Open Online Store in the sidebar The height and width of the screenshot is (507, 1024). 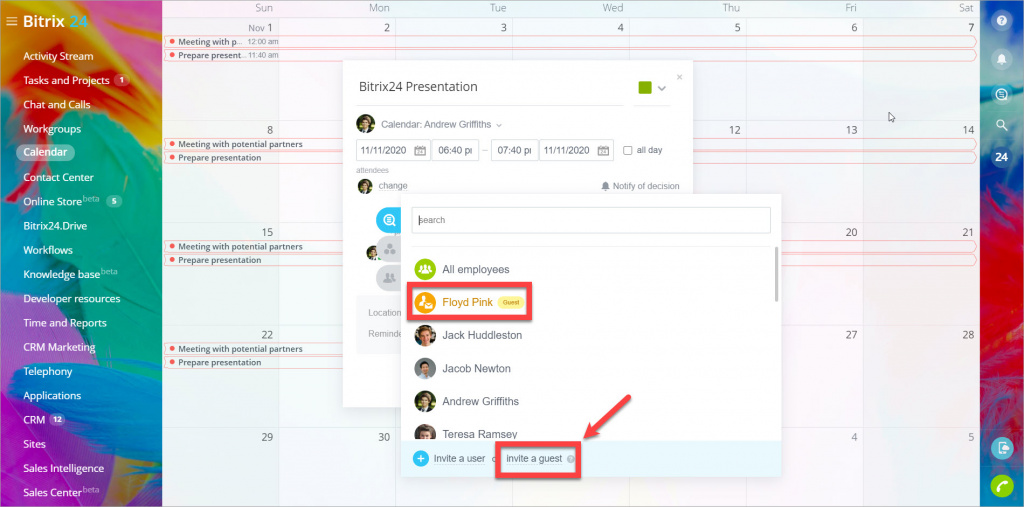53,201
